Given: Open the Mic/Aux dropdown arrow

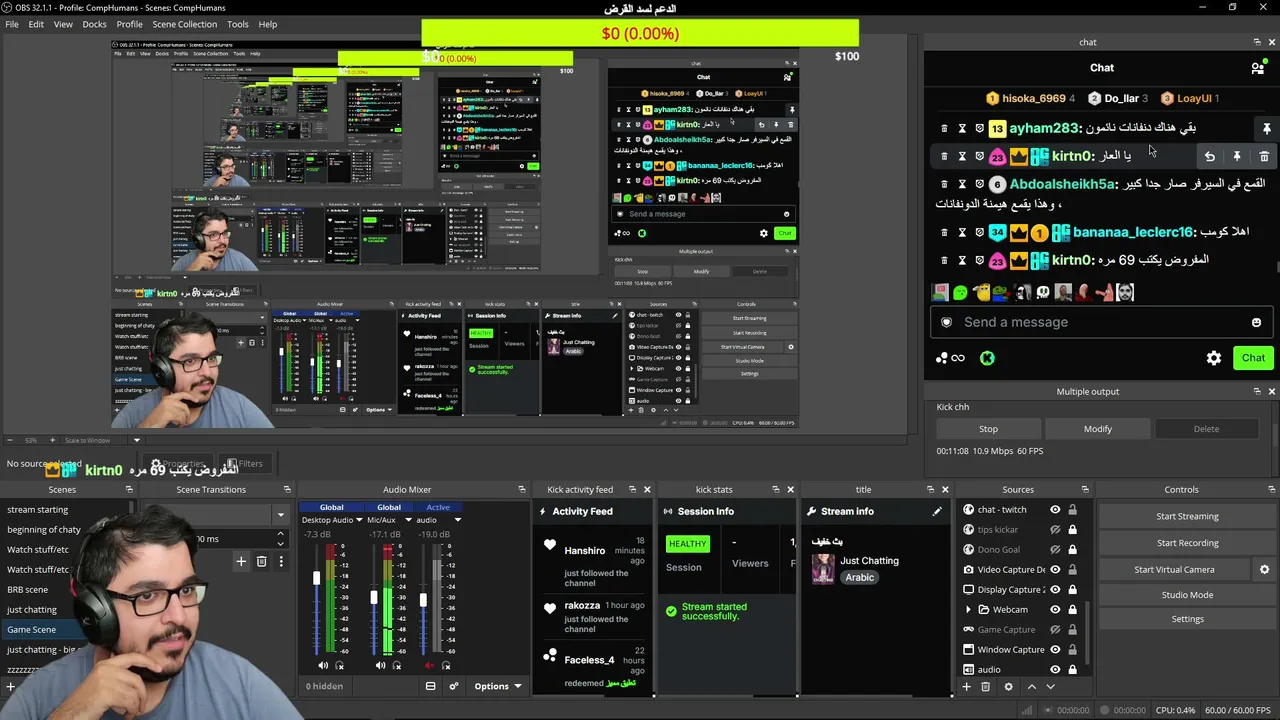Looking at the screenshot, I should coord(408,520).
